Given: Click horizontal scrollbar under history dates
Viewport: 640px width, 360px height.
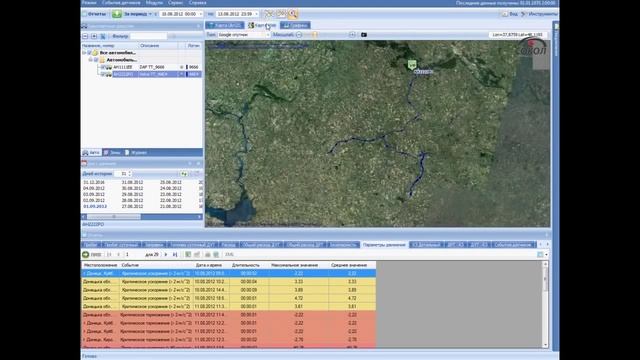Looking at the screenshot, I should pyautogui.click(x=142, y=217).
